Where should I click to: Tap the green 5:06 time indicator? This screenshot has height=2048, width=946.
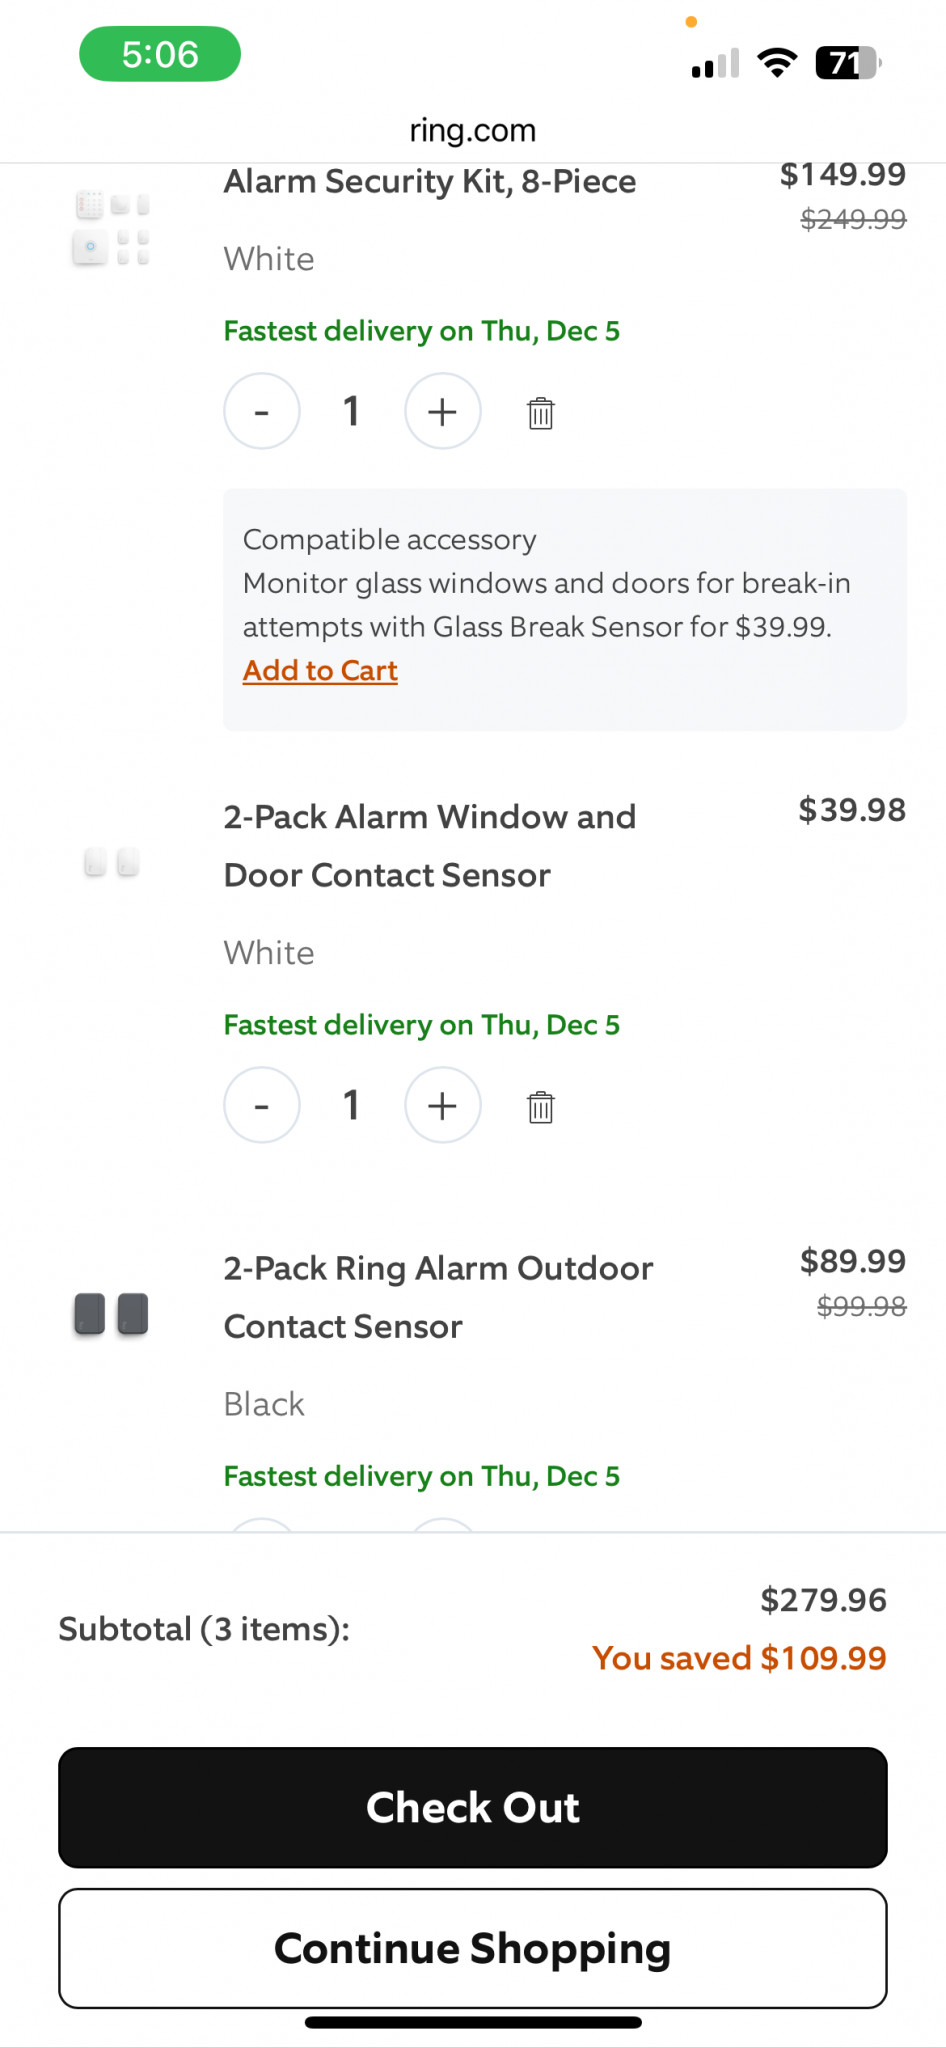coord(160,54)
